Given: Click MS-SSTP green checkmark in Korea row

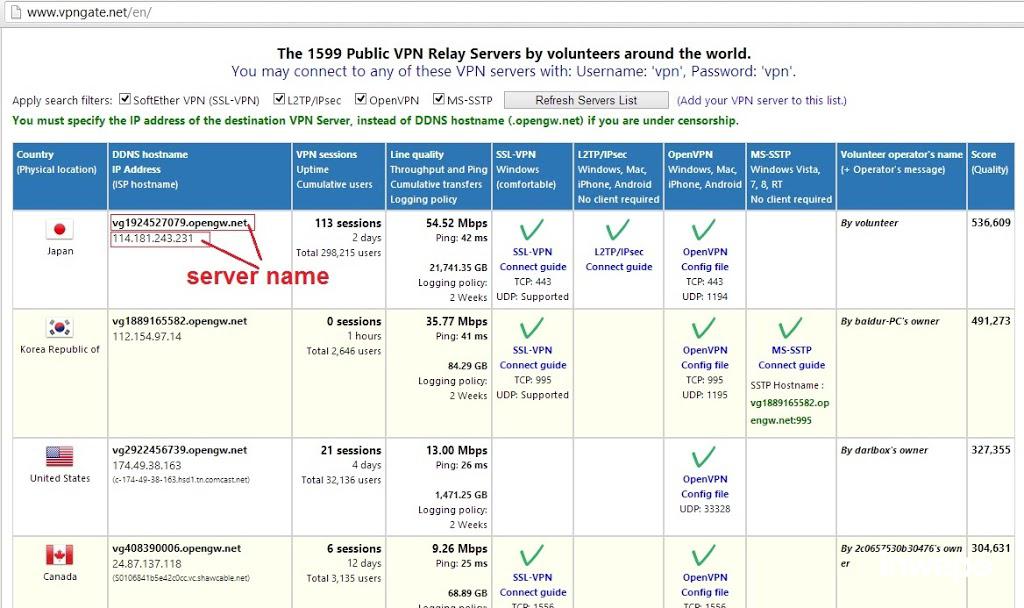Looking at the screenshot, I should (x=790, y=328).
